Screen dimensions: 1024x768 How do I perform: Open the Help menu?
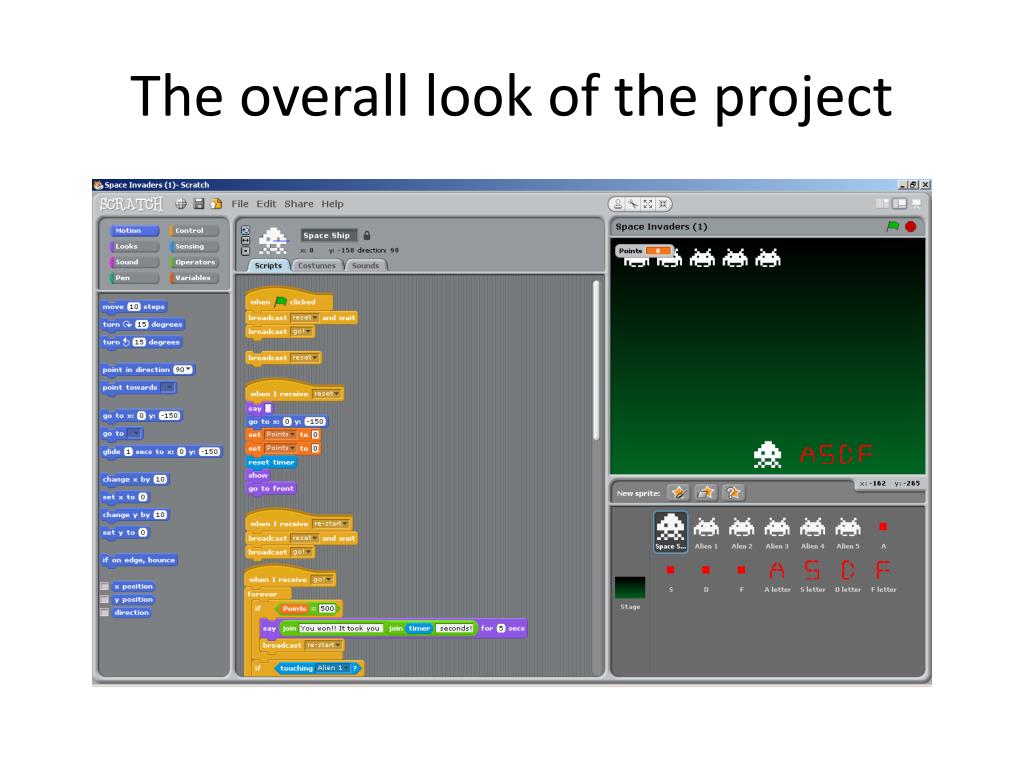click(x=332, y=204)
